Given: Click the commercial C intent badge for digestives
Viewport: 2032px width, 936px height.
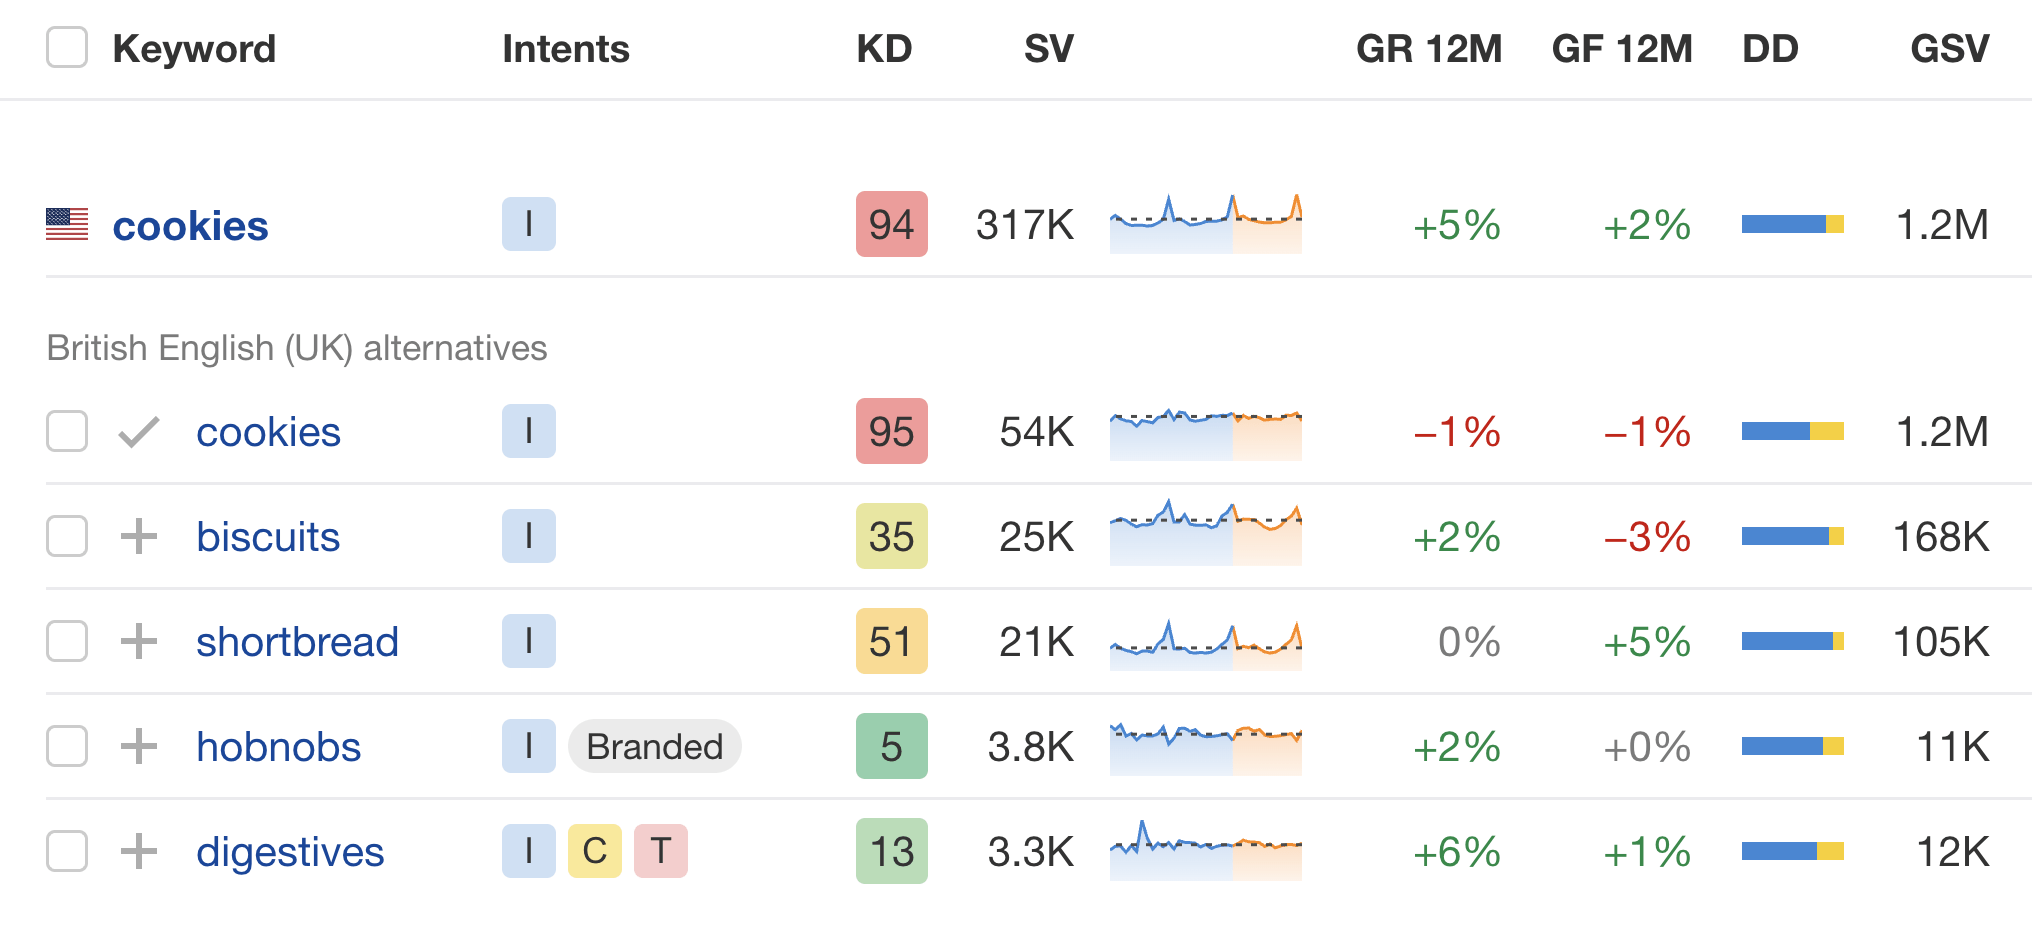Looking at the screenshot, I should tap(594, 852).
